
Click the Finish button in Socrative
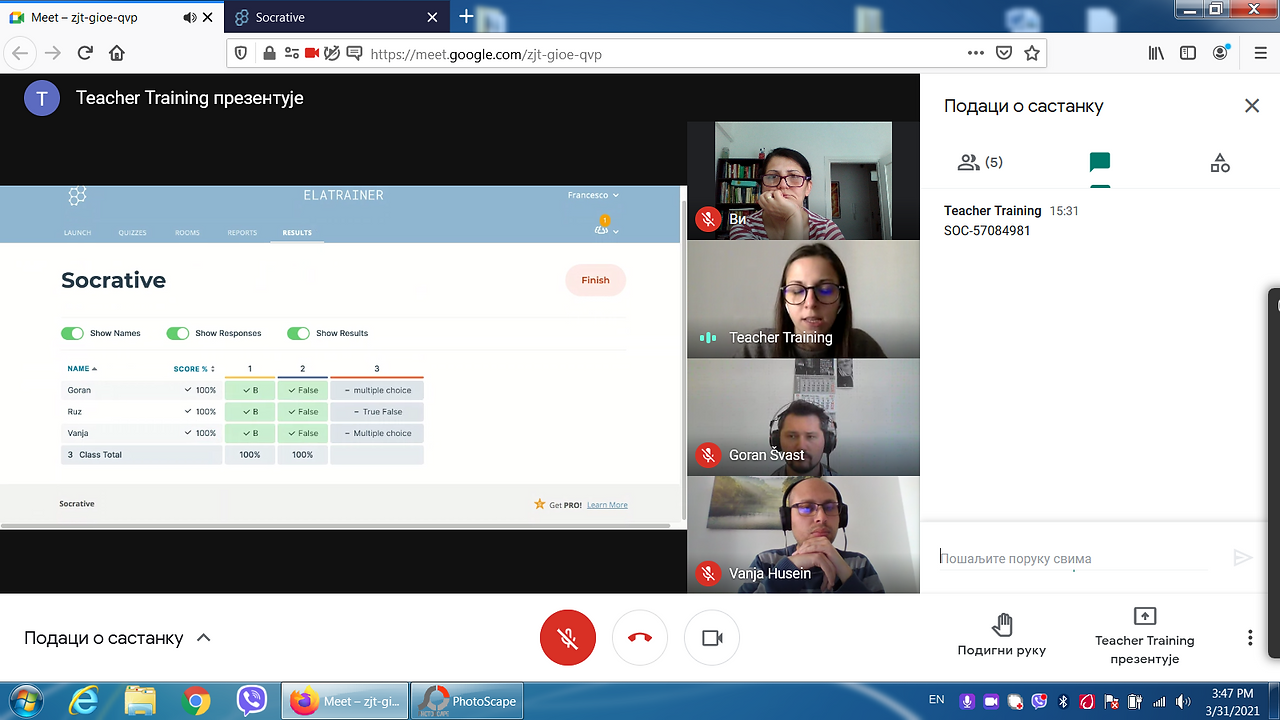[595, 280]
